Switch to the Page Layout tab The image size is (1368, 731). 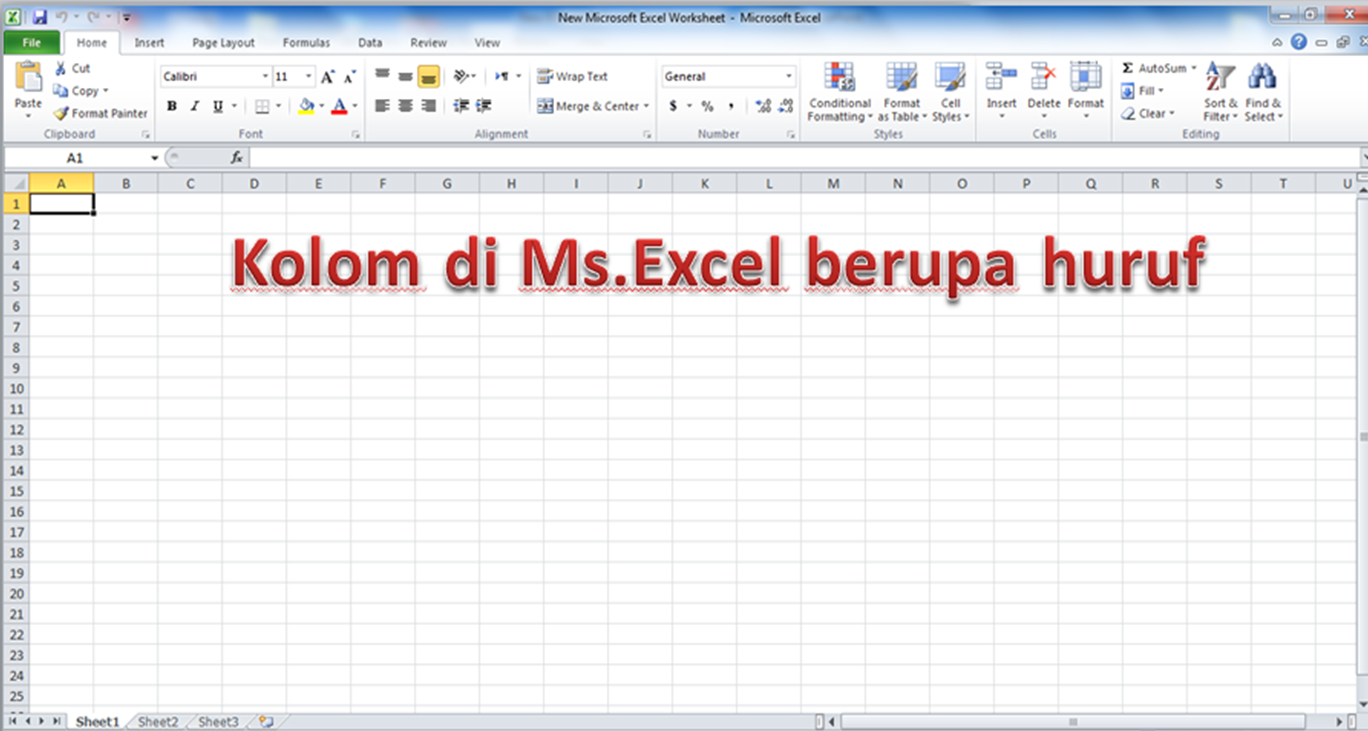[223, 43]
